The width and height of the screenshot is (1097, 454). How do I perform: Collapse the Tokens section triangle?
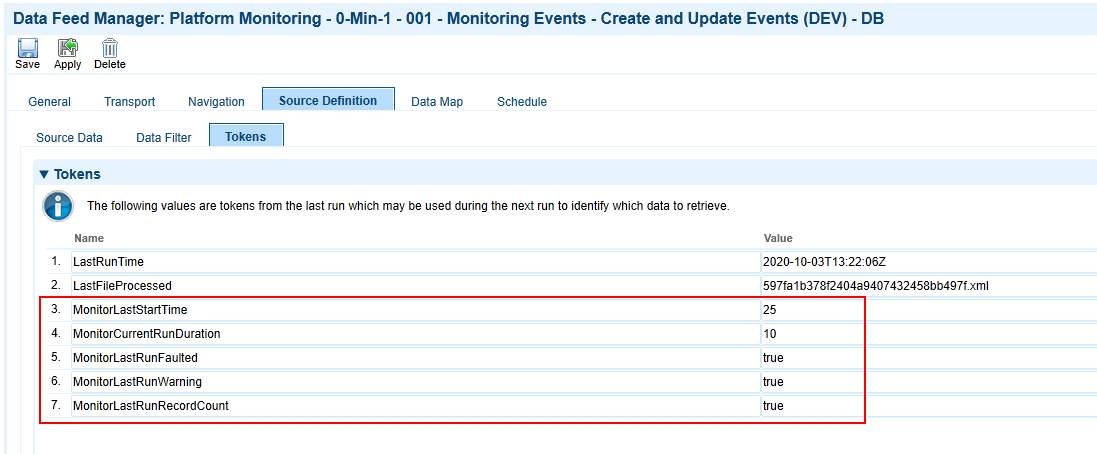click(x=45, y=174)
